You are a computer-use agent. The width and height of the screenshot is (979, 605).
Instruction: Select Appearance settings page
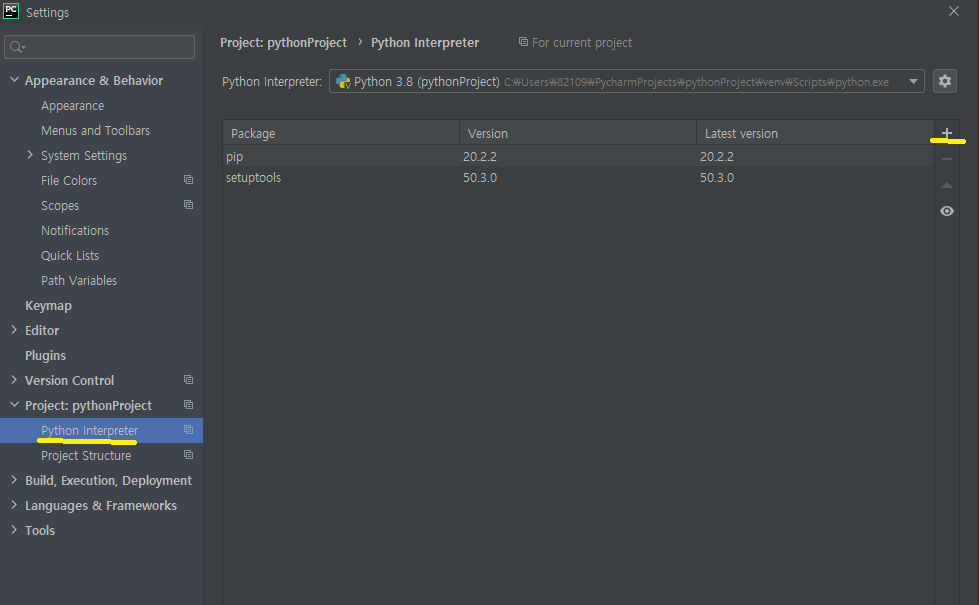pyautogui.click(x=72, y=106)
